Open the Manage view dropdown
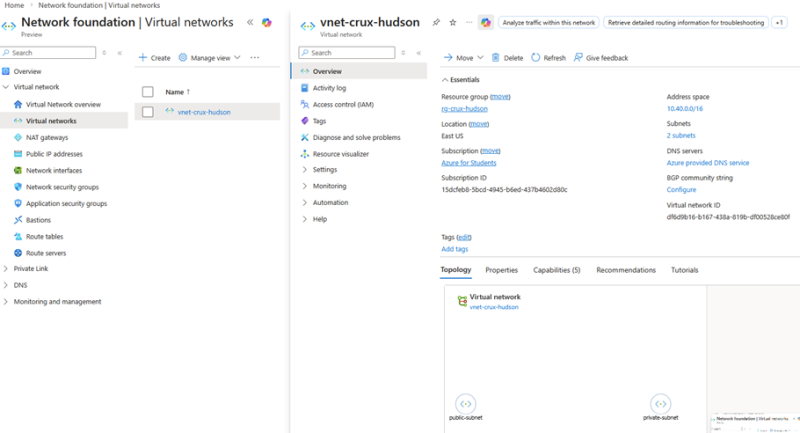The width and height of the screenshot is (800, 433). pyautogui.click(x=209, y=58)
